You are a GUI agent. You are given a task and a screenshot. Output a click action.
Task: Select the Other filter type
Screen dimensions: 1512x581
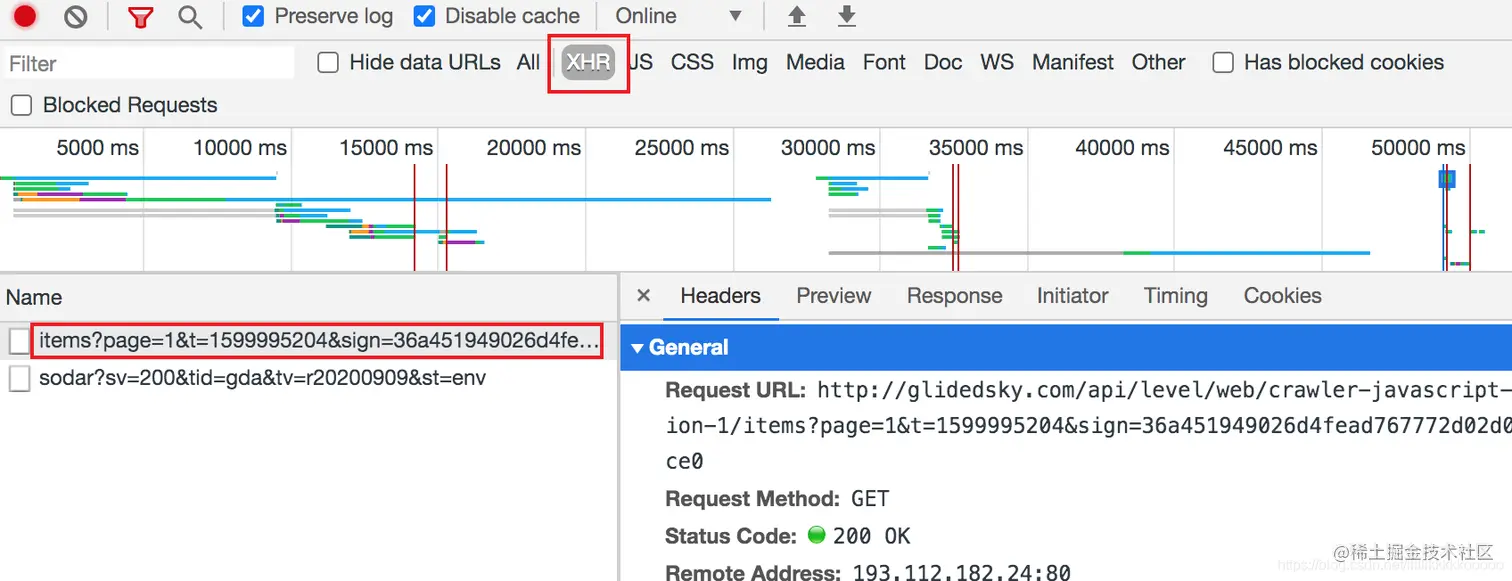pos(1158,62)
